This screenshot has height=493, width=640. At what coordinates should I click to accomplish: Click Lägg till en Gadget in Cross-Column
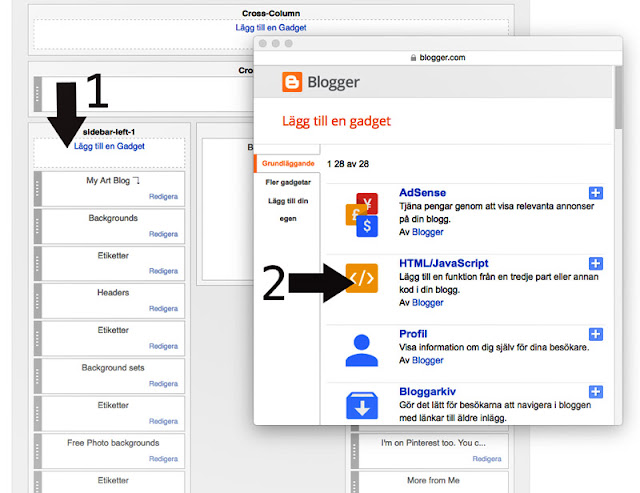[271, 27]
